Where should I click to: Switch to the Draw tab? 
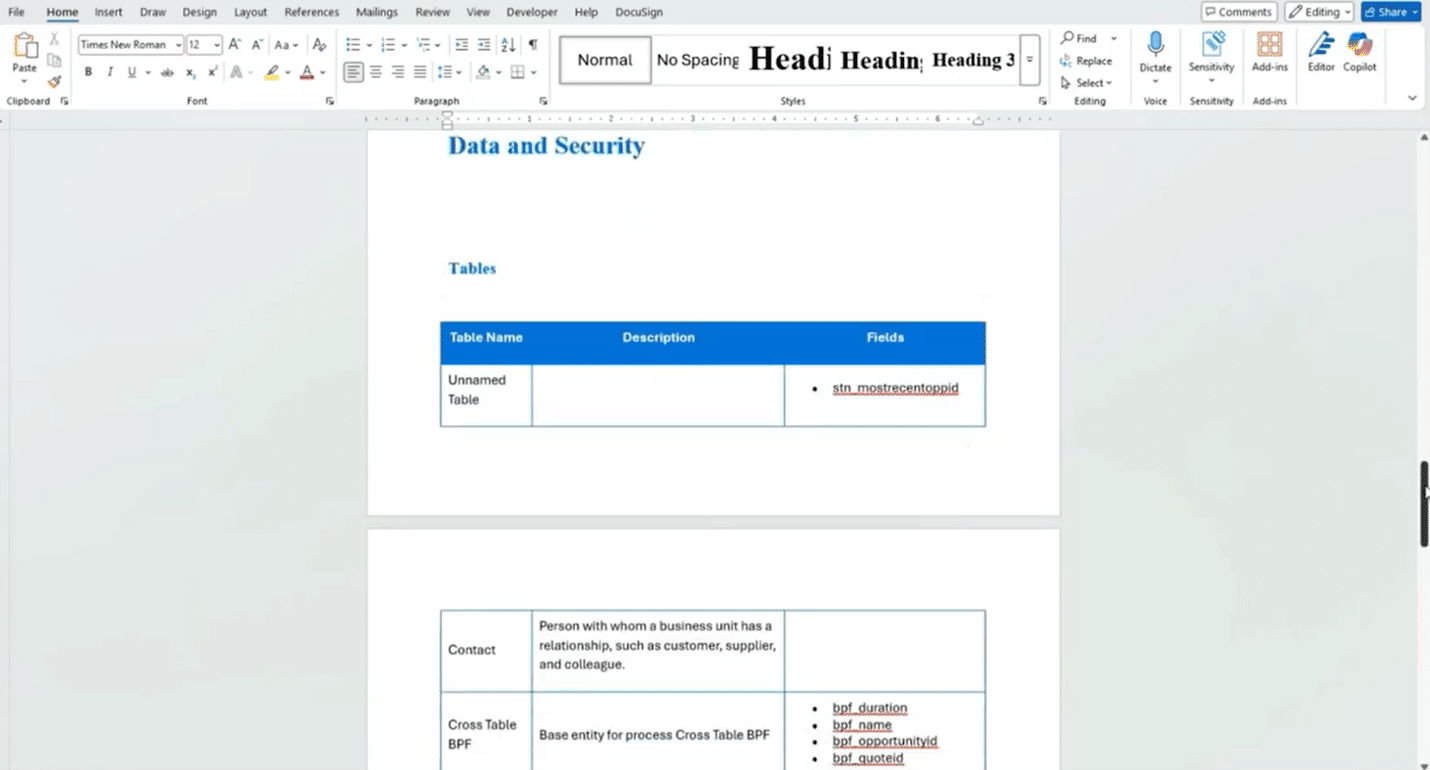(153, 12)
